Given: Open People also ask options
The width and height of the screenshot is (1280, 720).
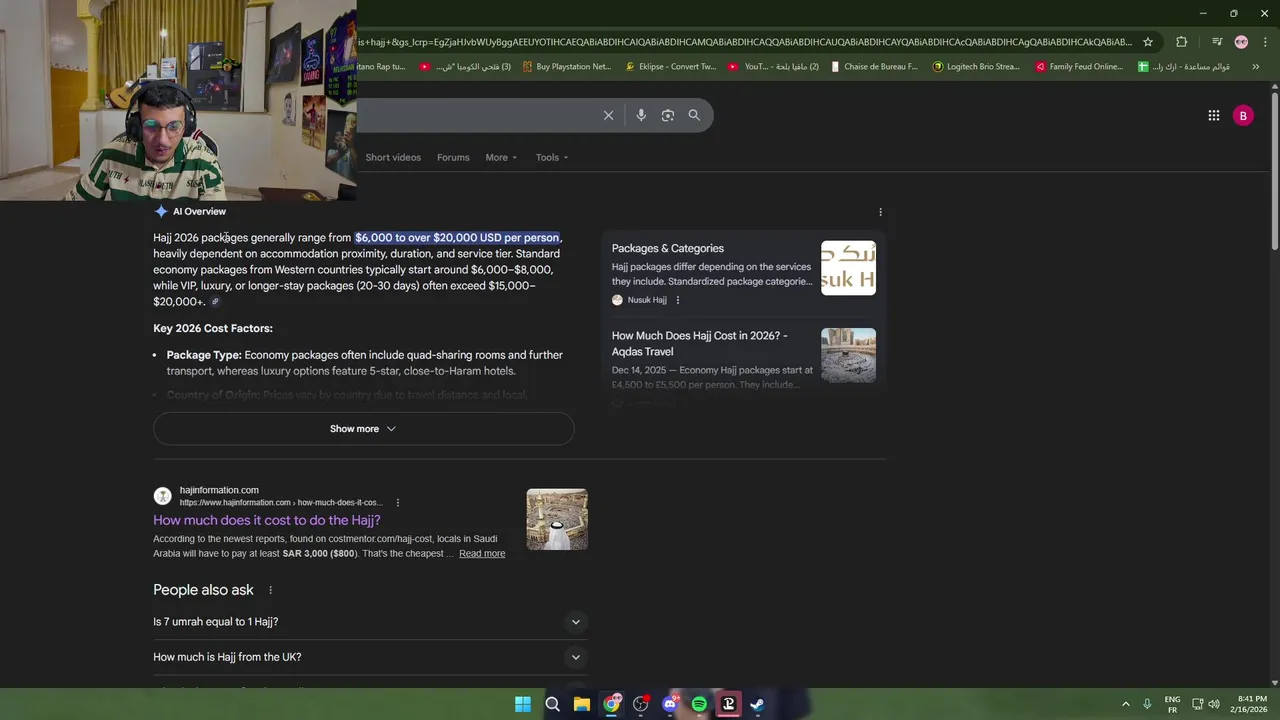Looking at the screenshot, I should click(270, 590).
